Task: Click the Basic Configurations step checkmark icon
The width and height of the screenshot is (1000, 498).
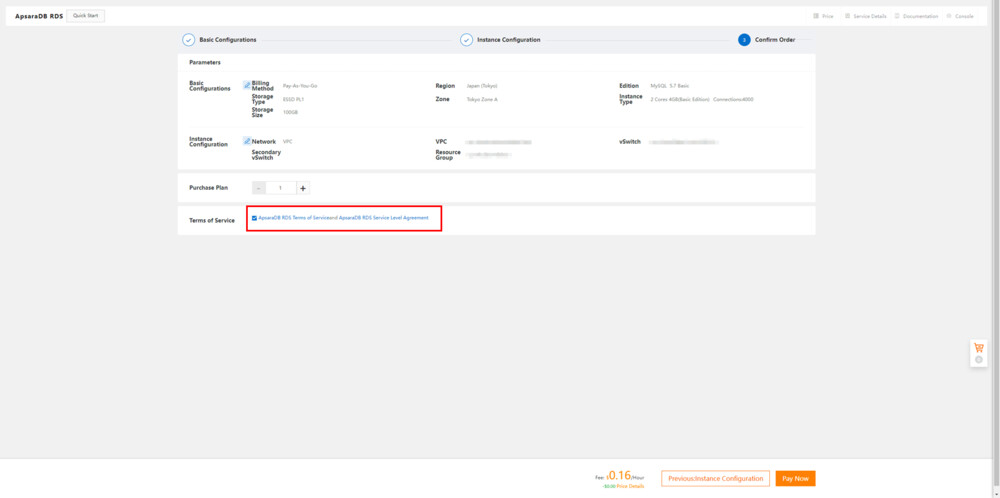Action: click(188, 40)
